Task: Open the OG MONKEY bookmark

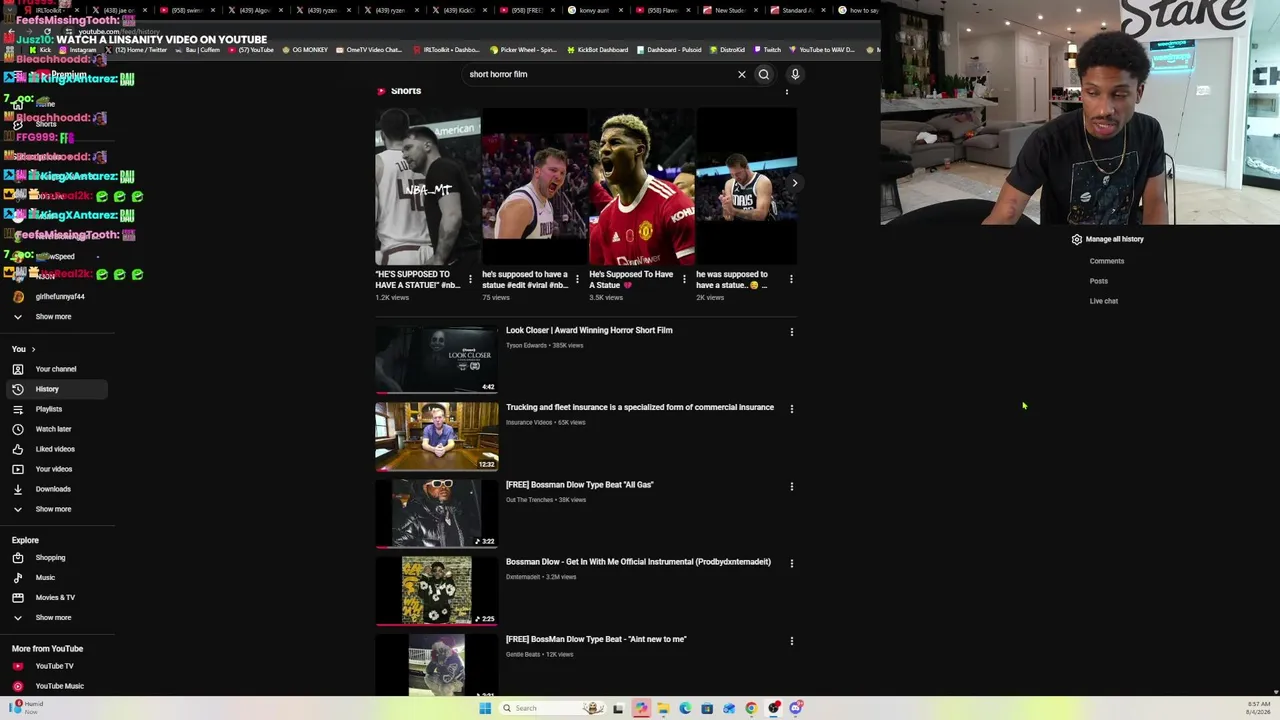Action: (305, 50)
